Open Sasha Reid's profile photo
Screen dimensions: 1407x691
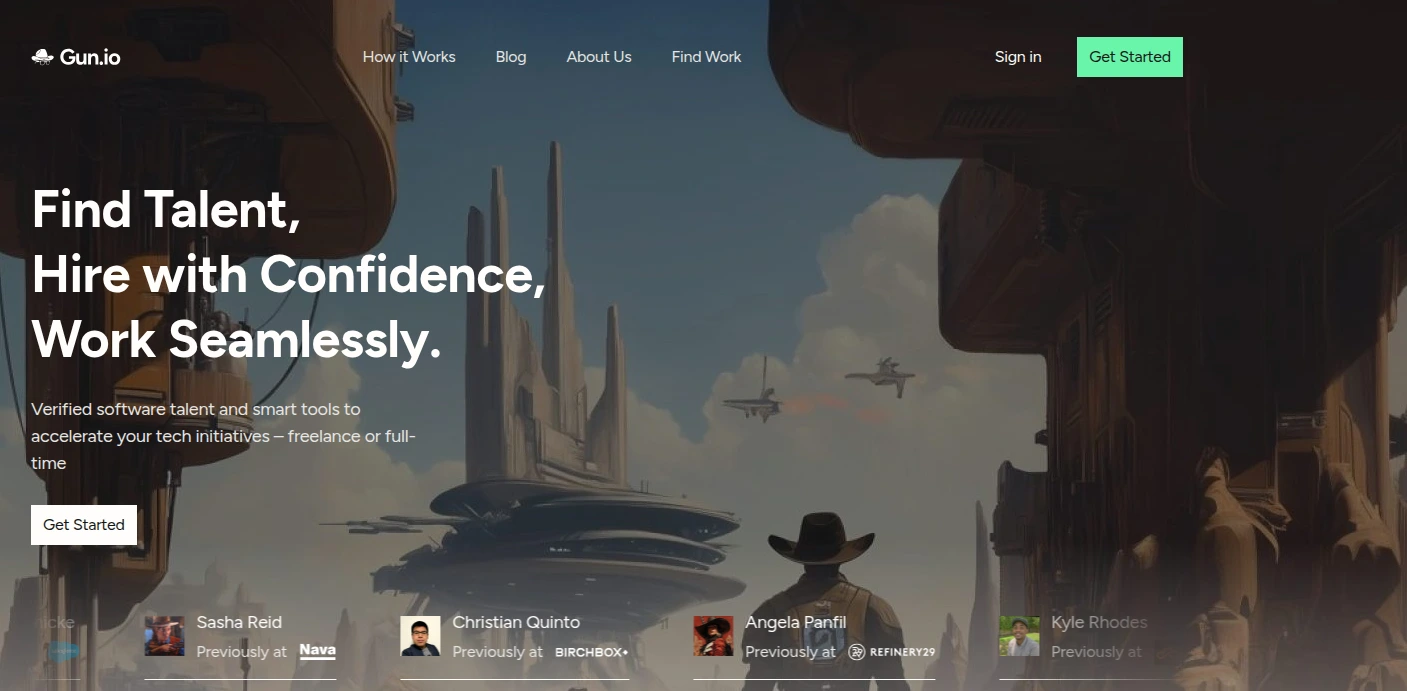164,636
